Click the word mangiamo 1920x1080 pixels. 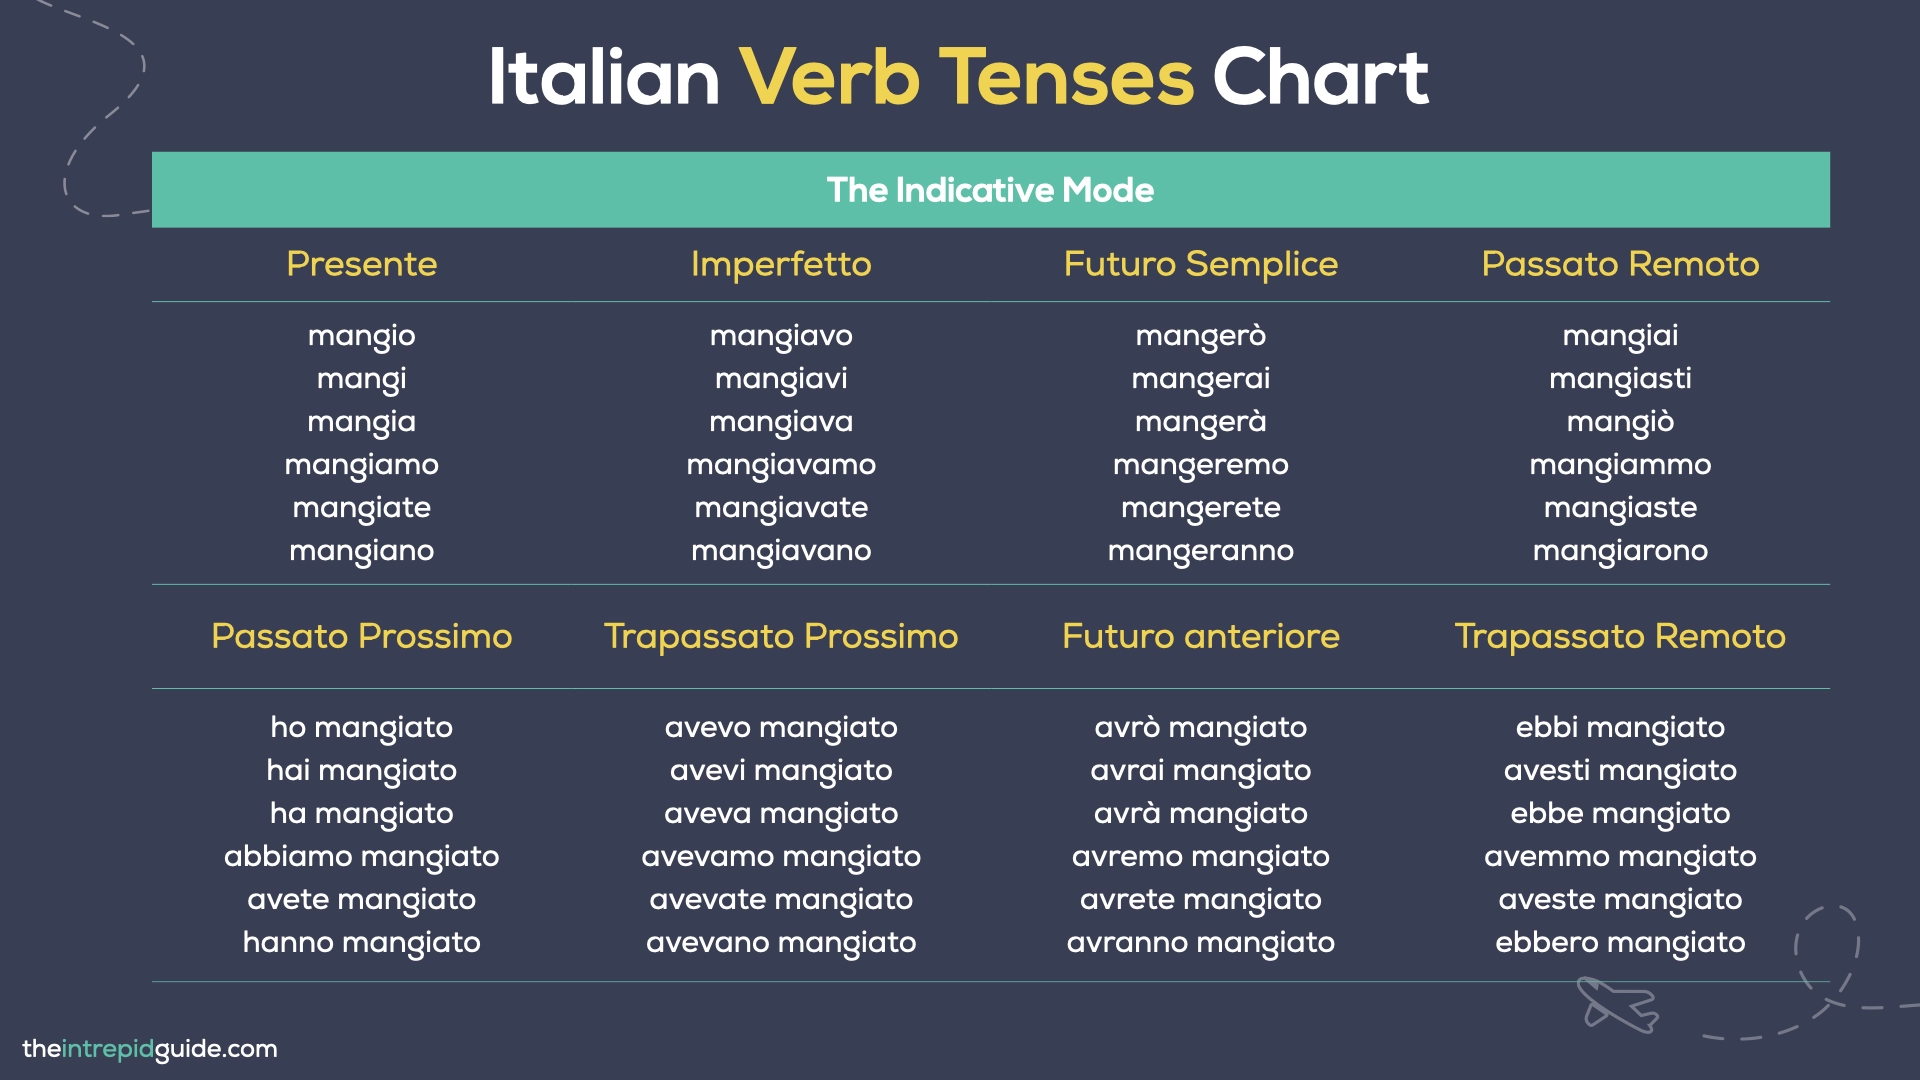(x=362, y=465)
